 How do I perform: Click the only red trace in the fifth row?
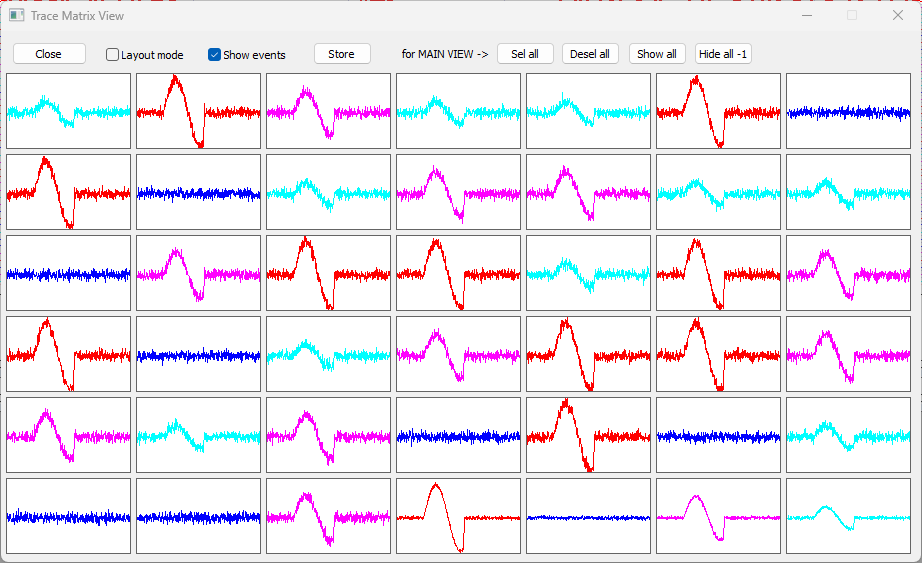pos(588,435)
